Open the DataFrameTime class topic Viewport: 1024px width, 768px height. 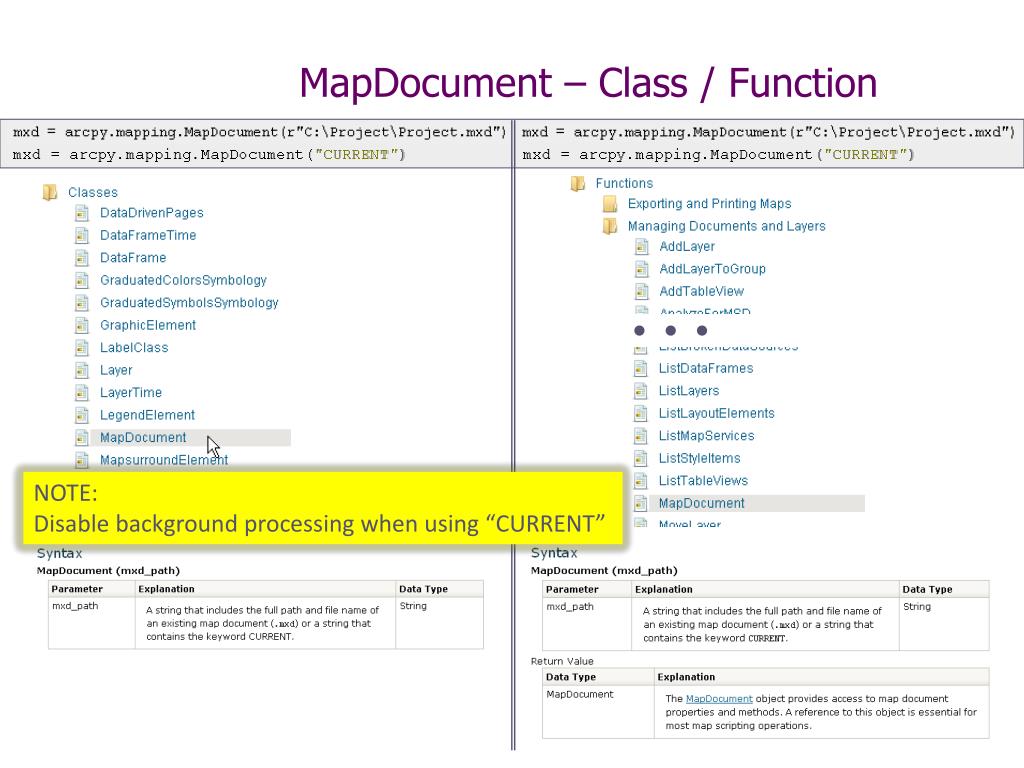148,235
